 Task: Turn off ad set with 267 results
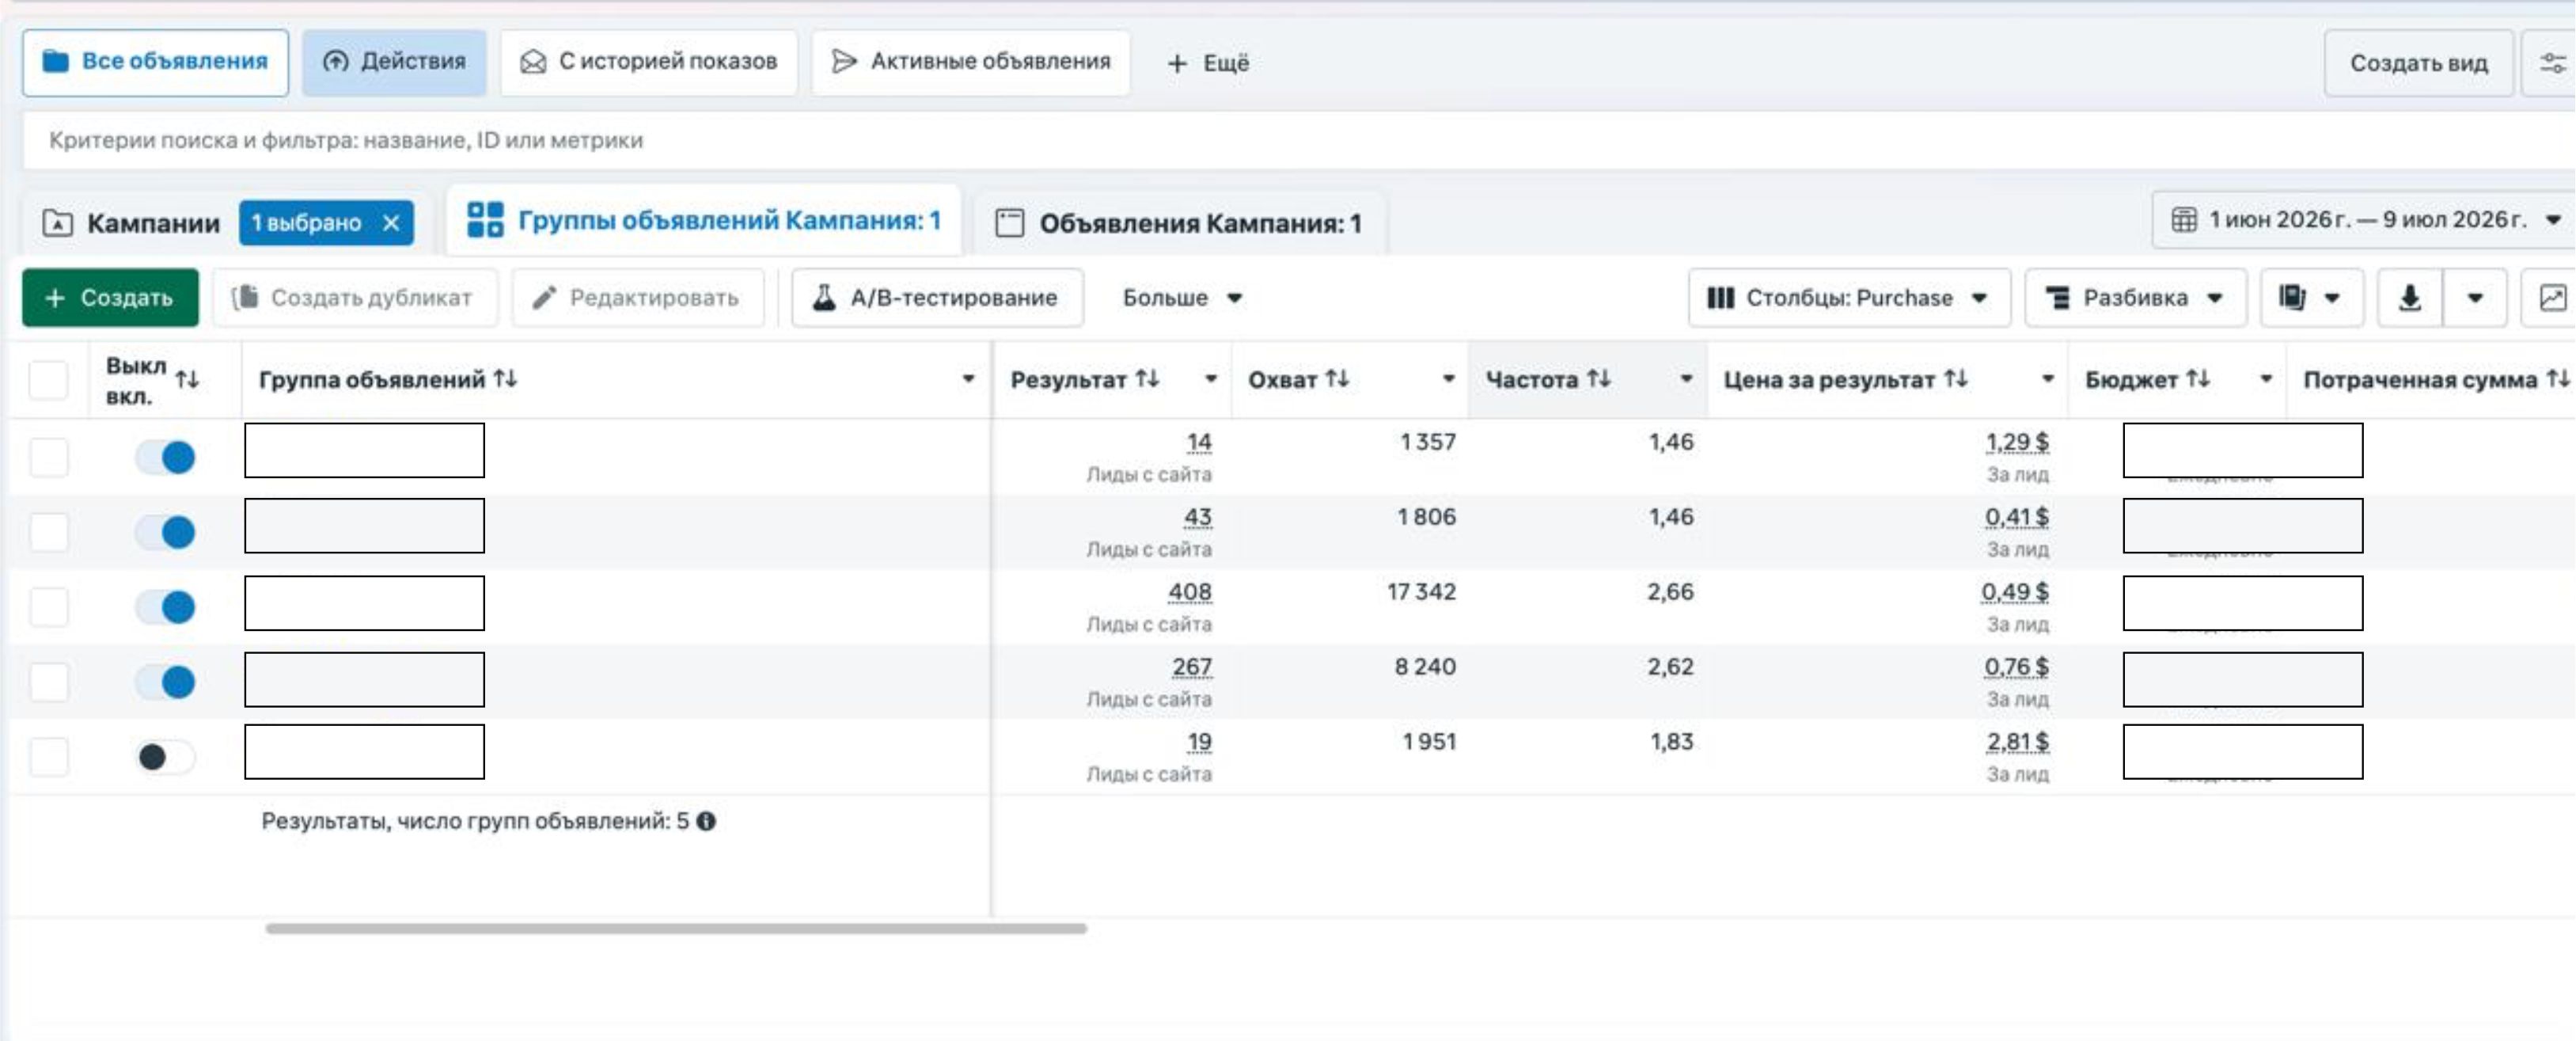166,682
